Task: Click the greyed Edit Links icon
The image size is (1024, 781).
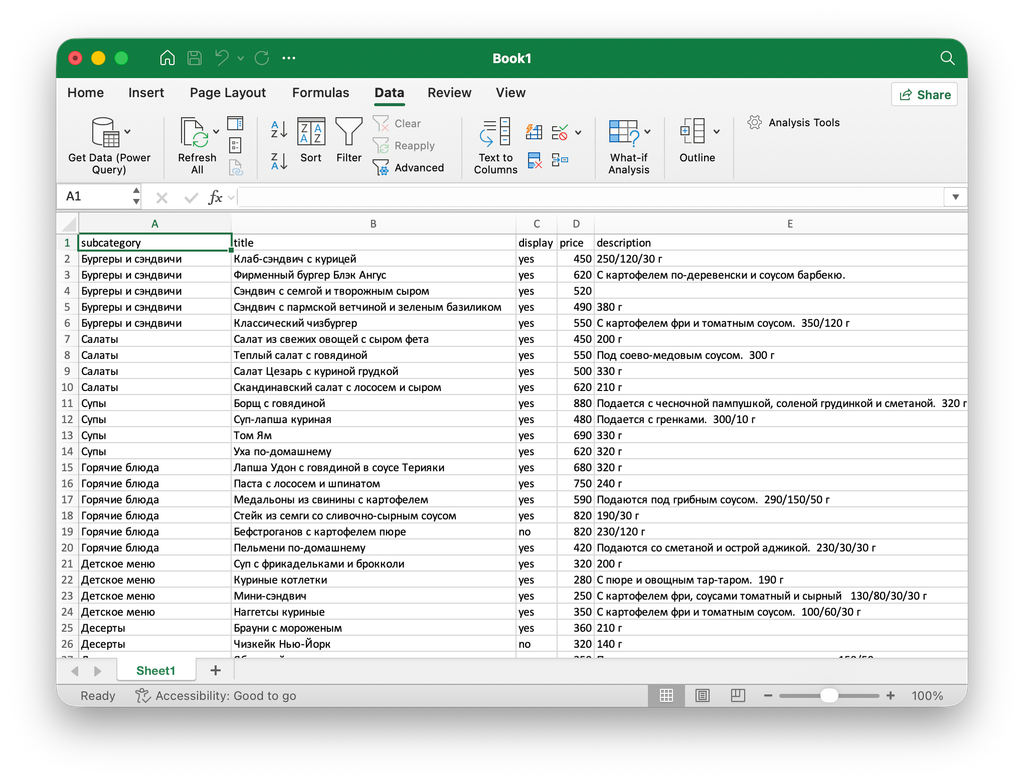Action: click(236, 168)
